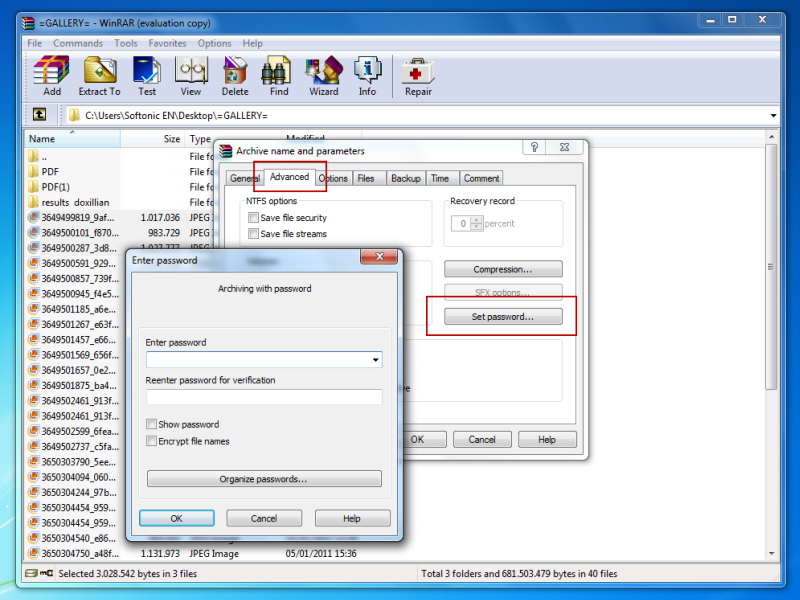Check Encrypt file names
The width and height of the screenshot is (800, 600).
pos(151,441)
